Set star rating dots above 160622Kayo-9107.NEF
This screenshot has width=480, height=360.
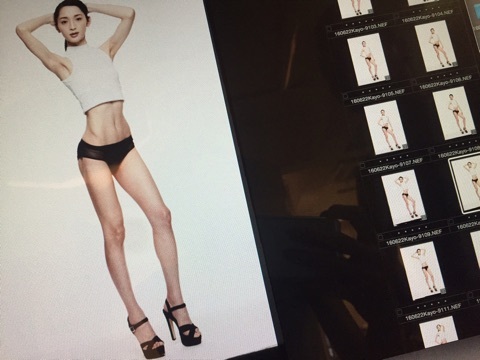[x=394, y=158]
